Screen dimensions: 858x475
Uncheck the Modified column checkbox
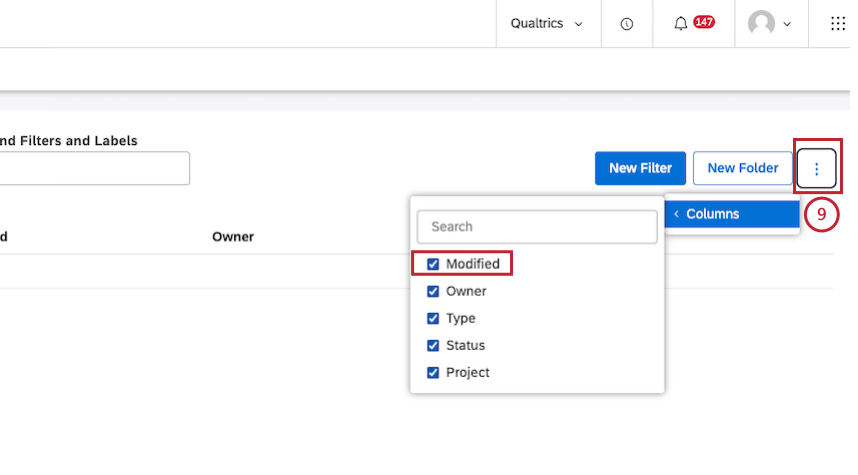pos(433,264)
